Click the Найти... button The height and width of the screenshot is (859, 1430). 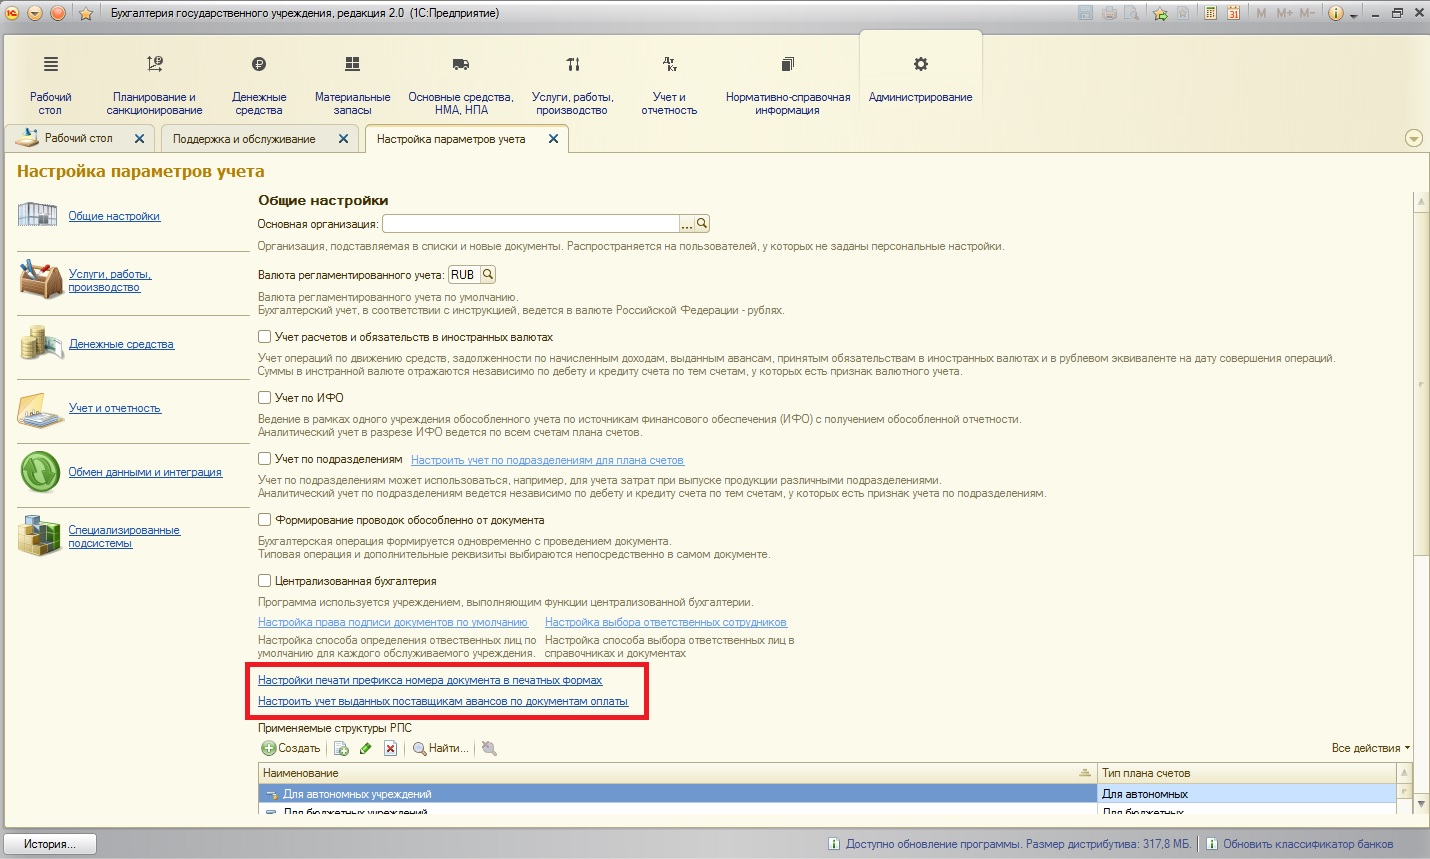point(440,748)
